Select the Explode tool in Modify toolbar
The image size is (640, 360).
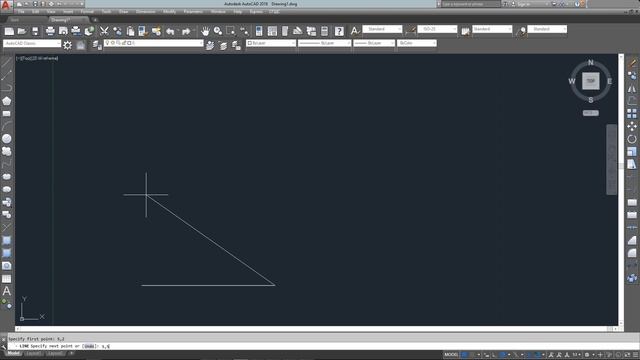[632, 278]
